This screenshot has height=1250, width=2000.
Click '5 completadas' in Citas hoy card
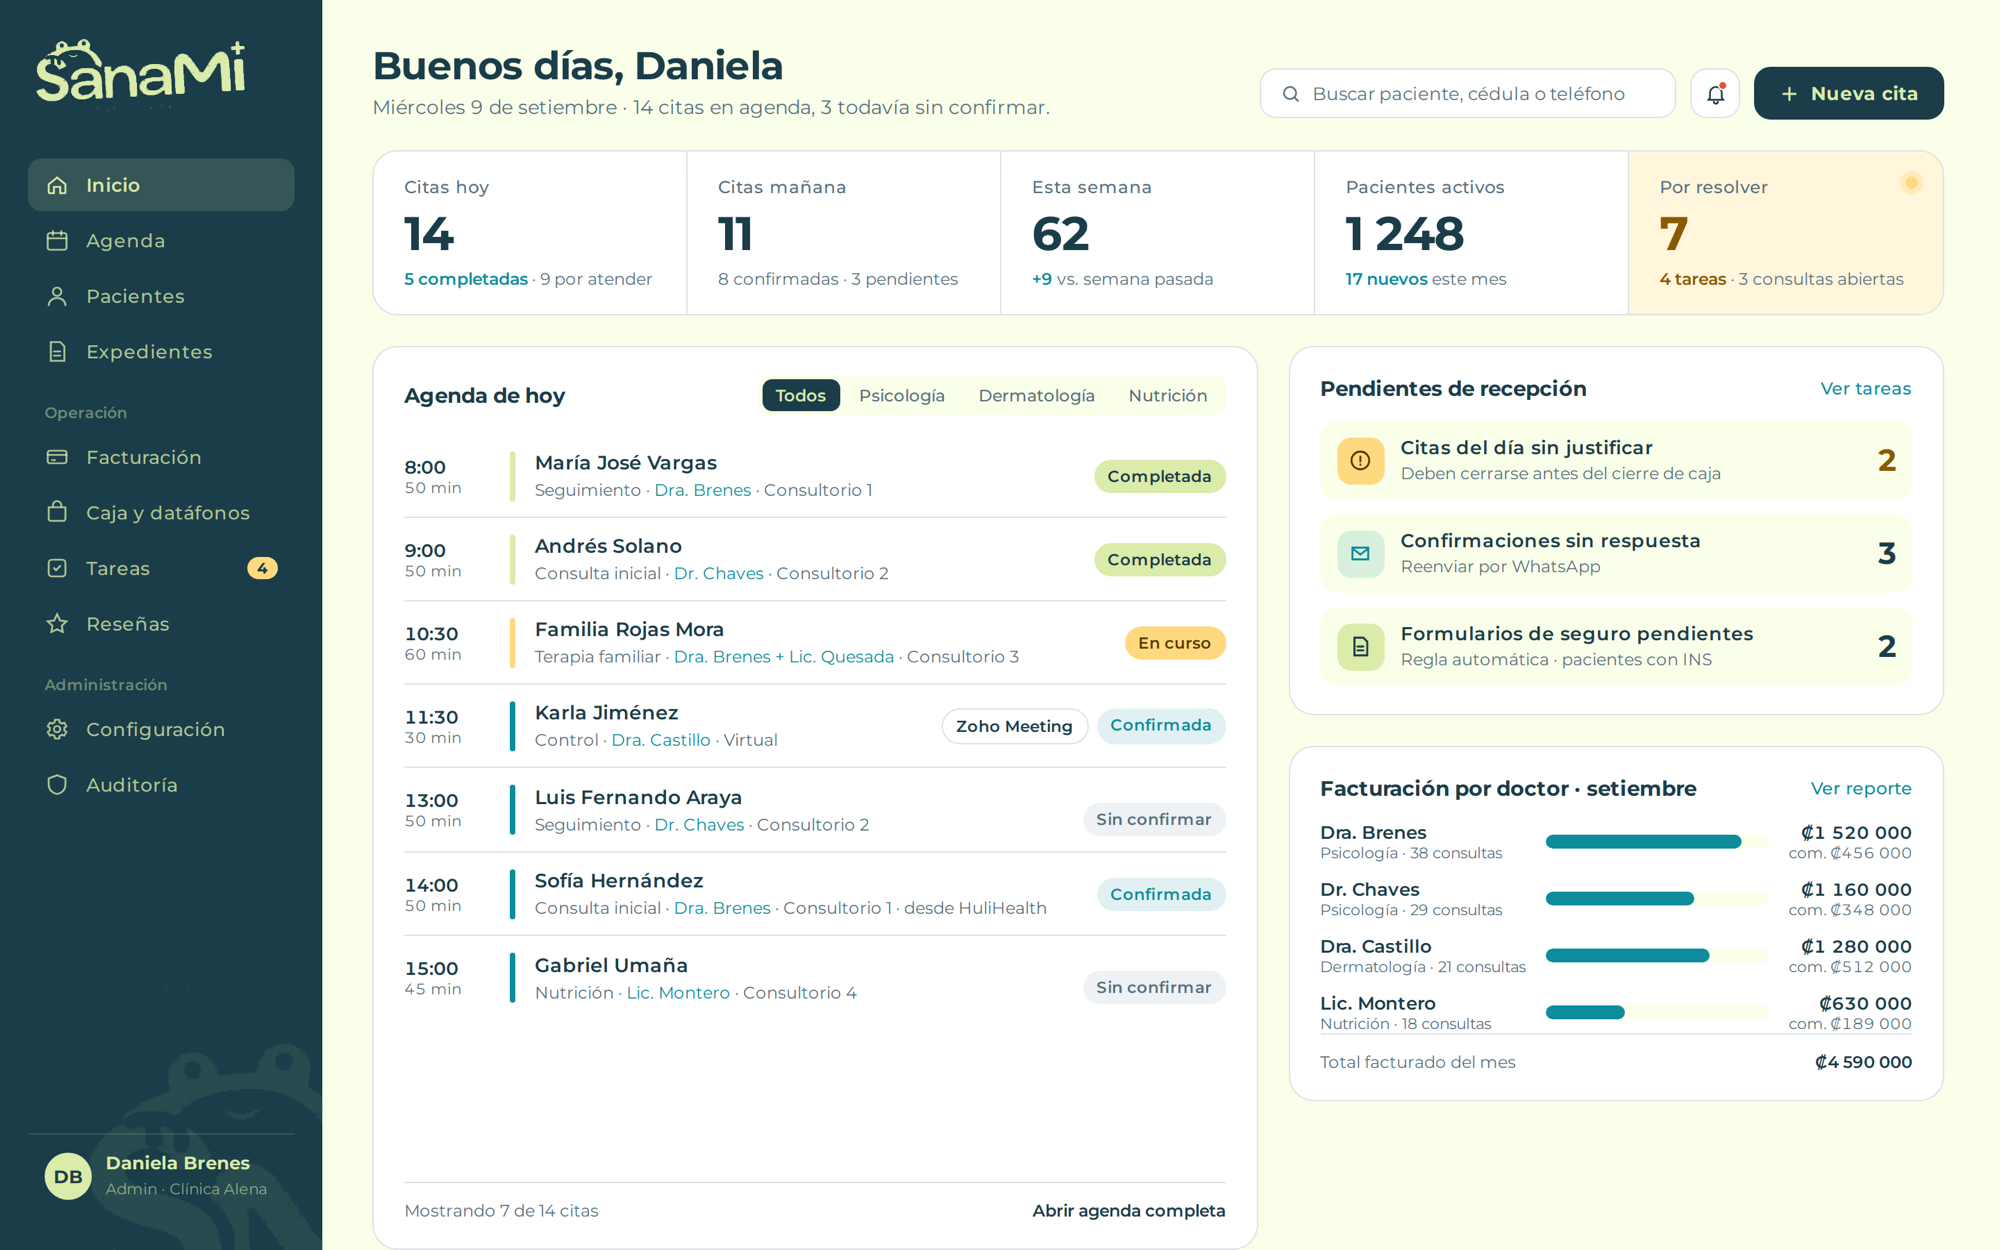point(465,279)
